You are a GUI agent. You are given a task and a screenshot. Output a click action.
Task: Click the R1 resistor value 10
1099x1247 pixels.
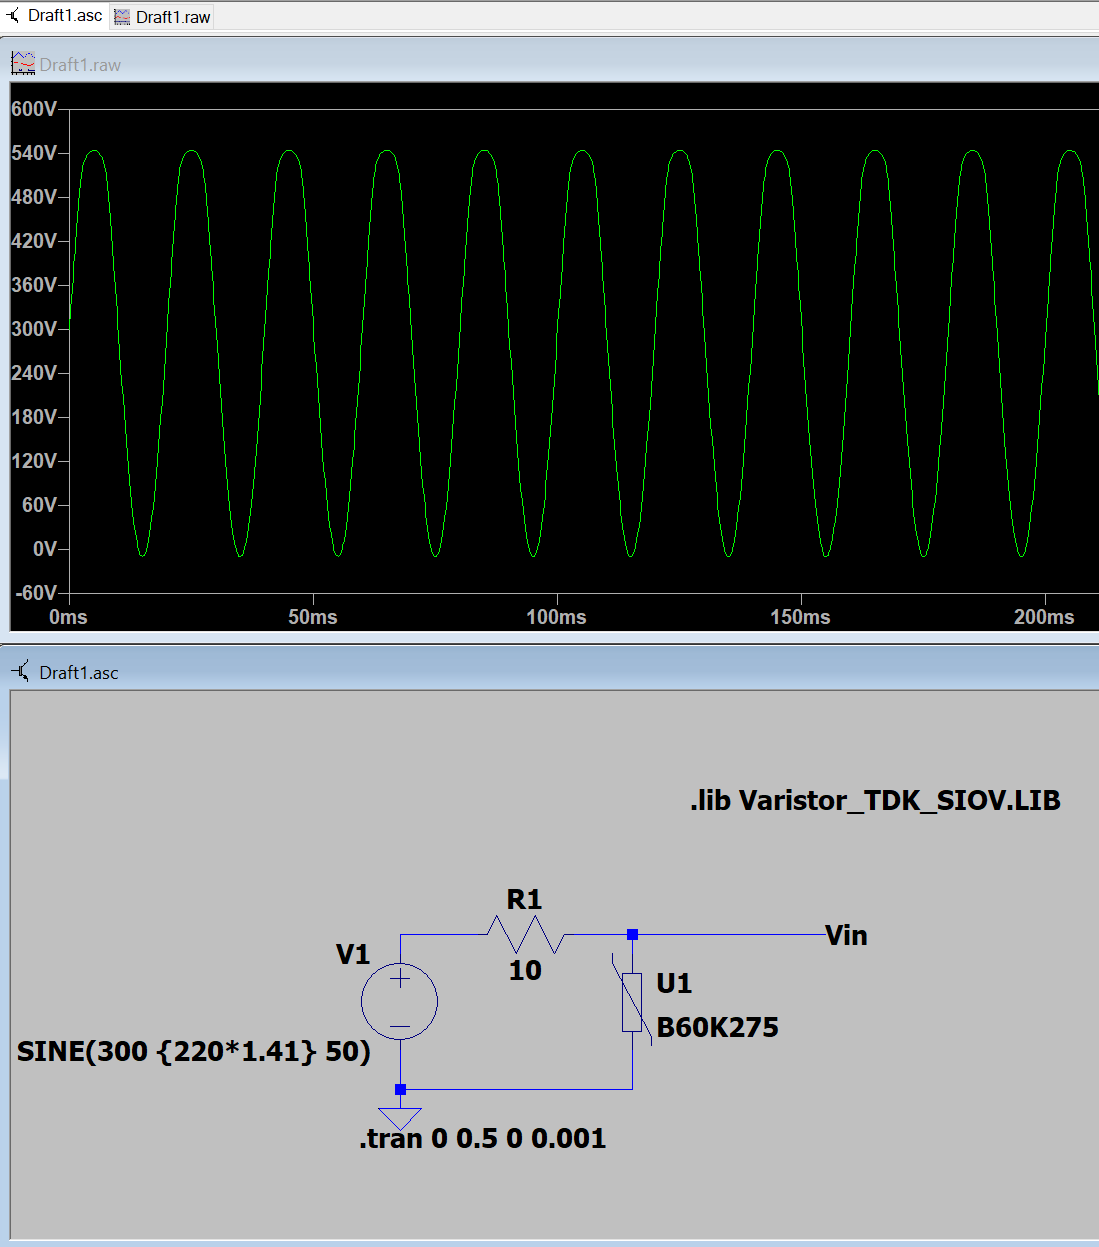click(525, 970)
